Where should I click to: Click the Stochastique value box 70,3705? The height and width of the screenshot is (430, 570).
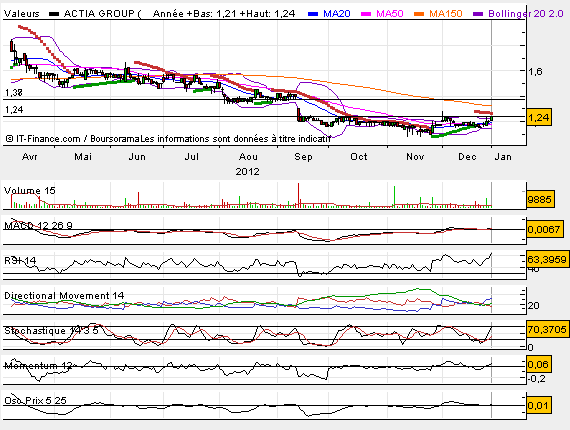click(547, 330)
